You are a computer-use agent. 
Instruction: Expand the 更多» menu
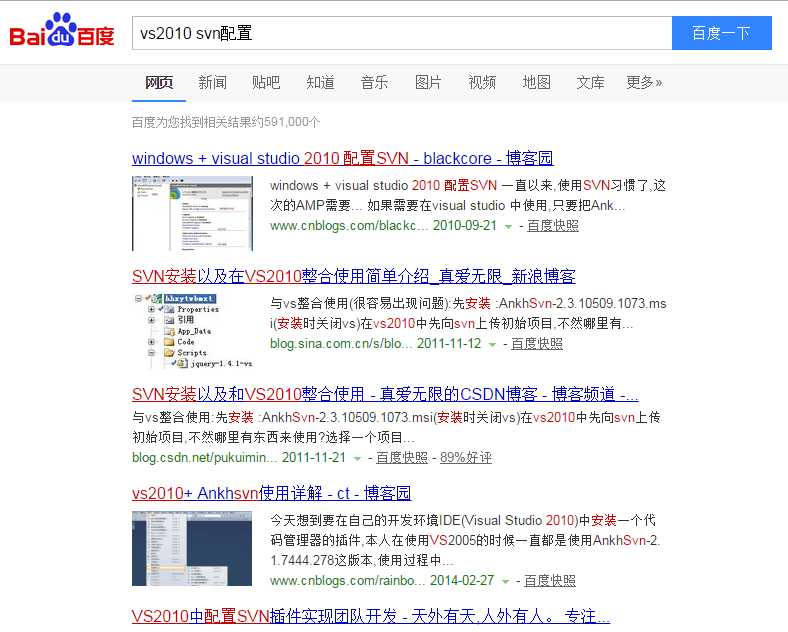(x=644, y=82)
